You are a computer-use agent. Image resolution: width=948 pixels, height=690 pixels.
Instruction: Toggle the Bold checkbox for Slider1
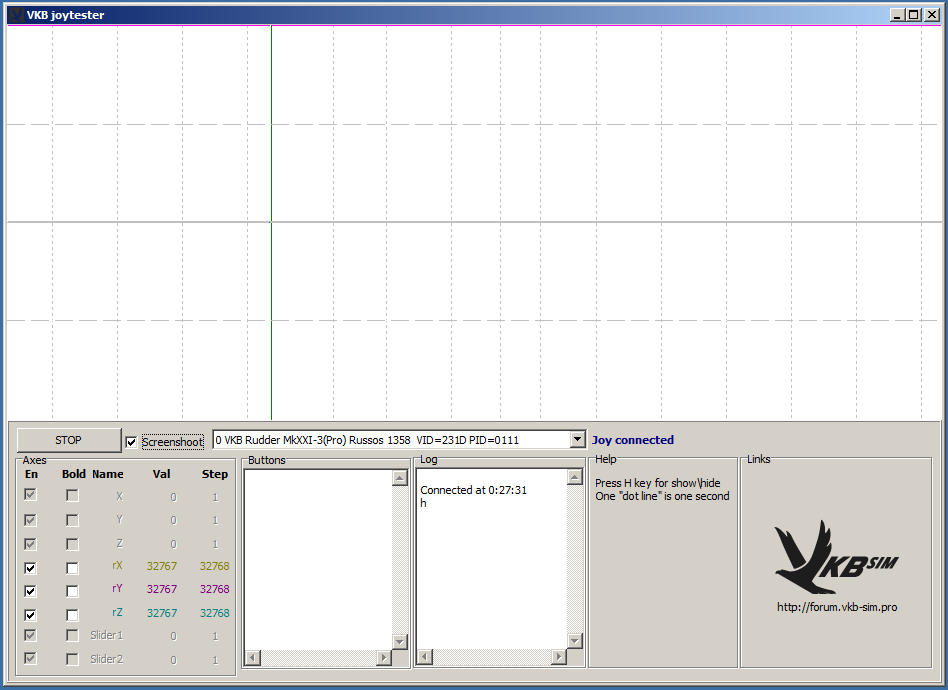pyautogui.click(x=72, y=635)
